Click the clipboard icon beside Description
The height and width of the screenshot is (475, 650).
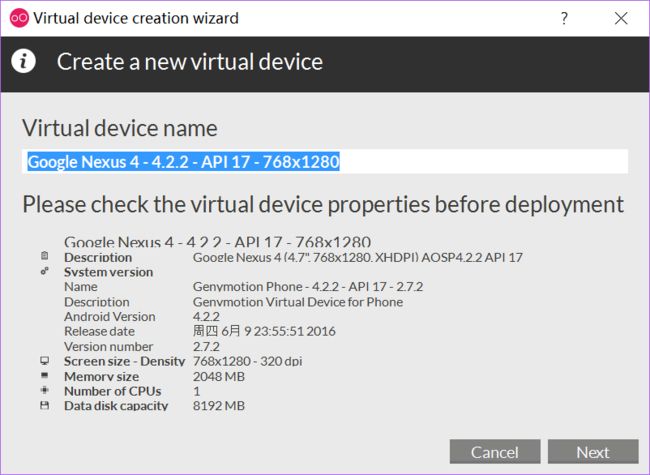[45, 255]
